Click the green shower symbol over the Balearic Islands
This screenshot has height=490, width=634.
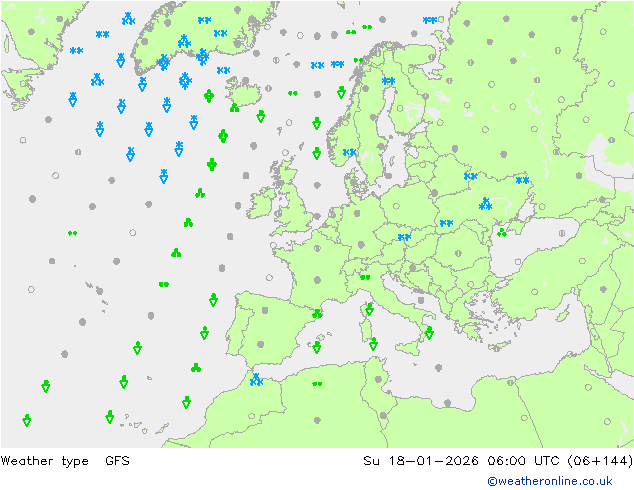[317, 347]
